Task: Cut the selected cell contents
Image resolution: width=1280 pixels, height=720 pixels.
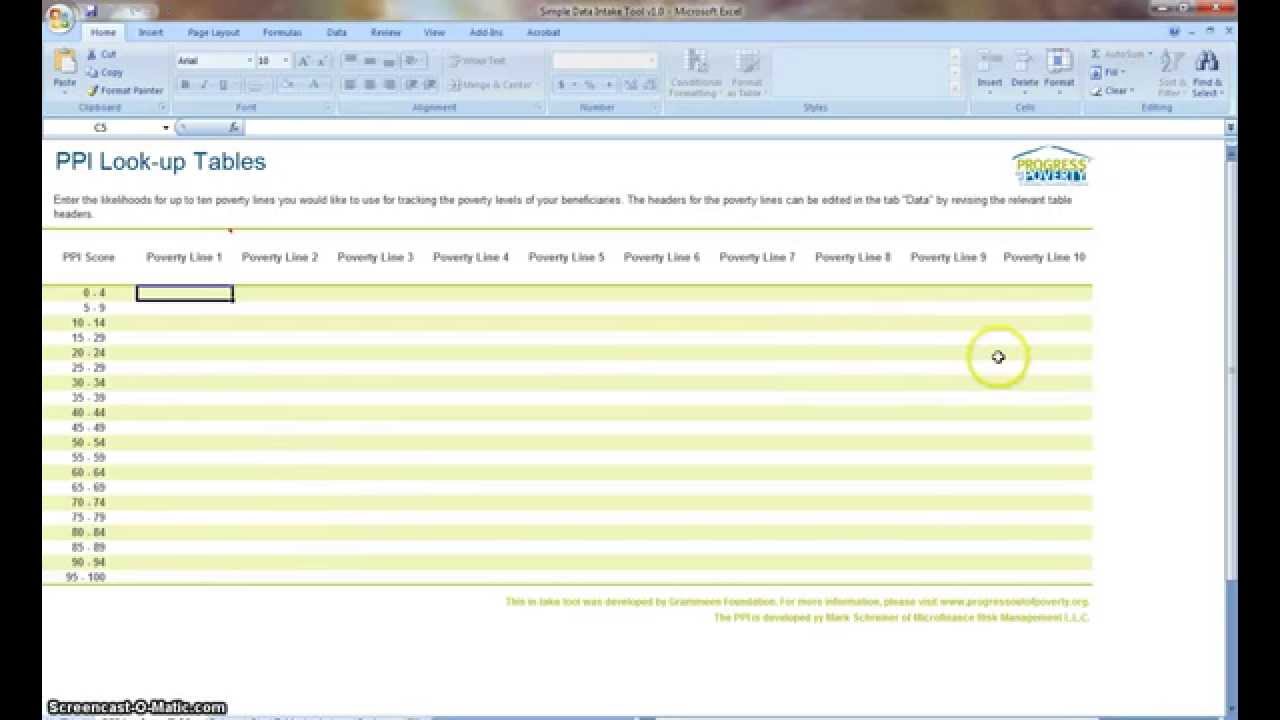Action: [x=100, y=54]
